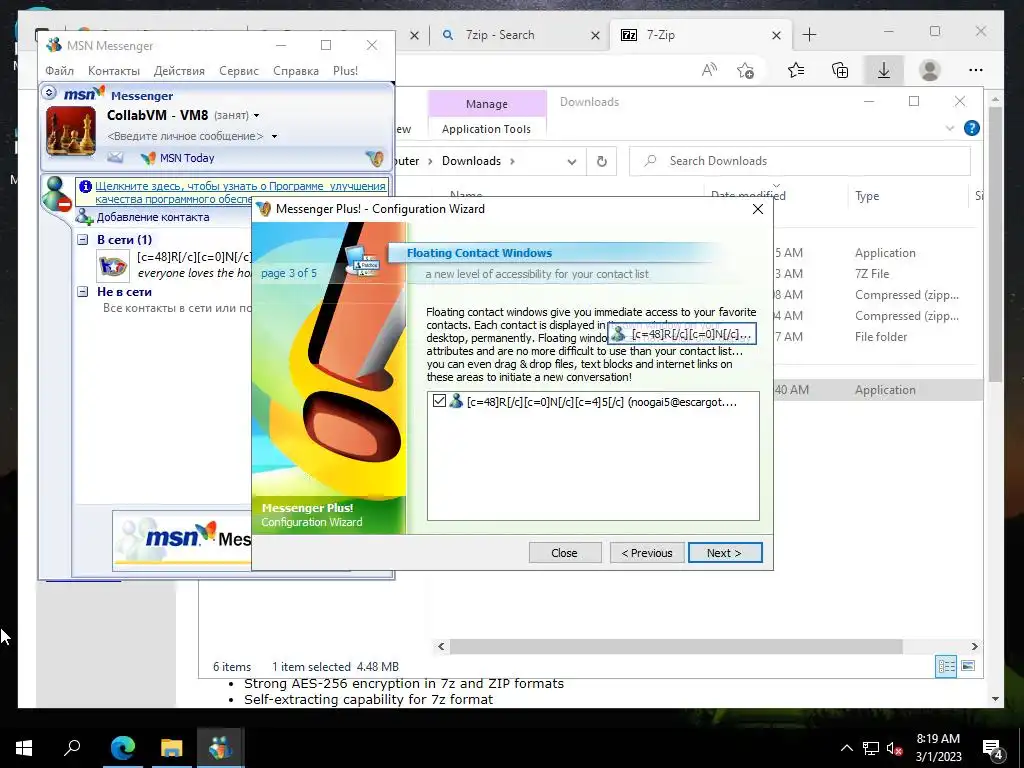Screen dimensions: 1024x768
Task: Open Edge Collections icon
Action: point(840,70)
